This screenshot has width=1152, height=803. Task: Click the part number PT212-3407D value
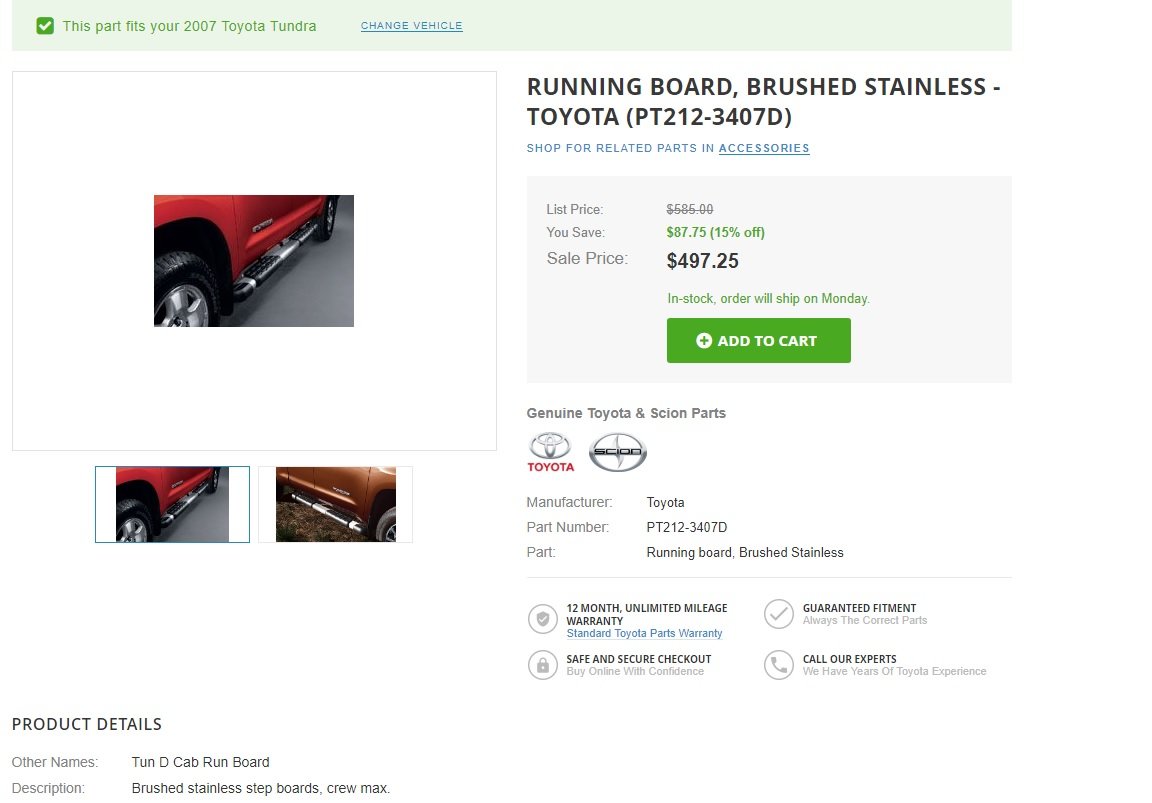(x=687, y=527)
